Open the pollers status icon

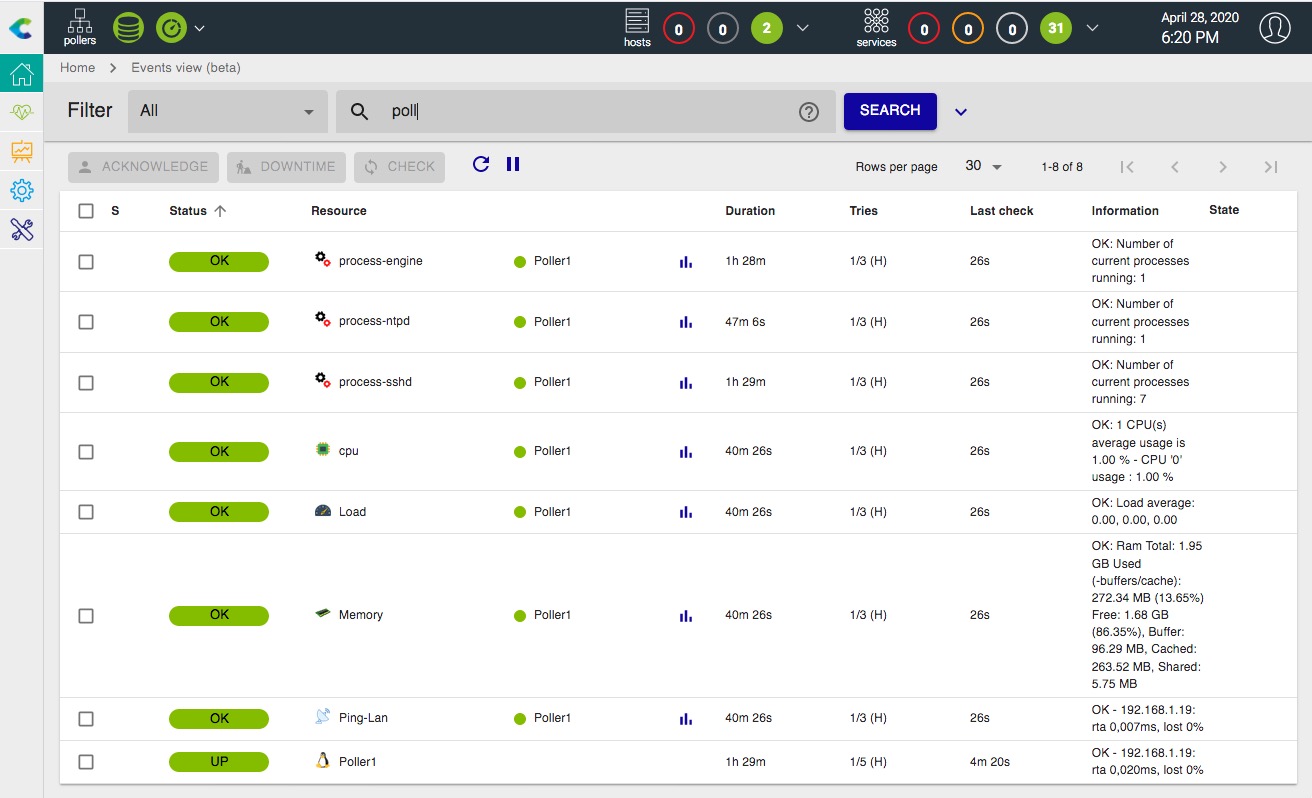[x=80, y=27]
